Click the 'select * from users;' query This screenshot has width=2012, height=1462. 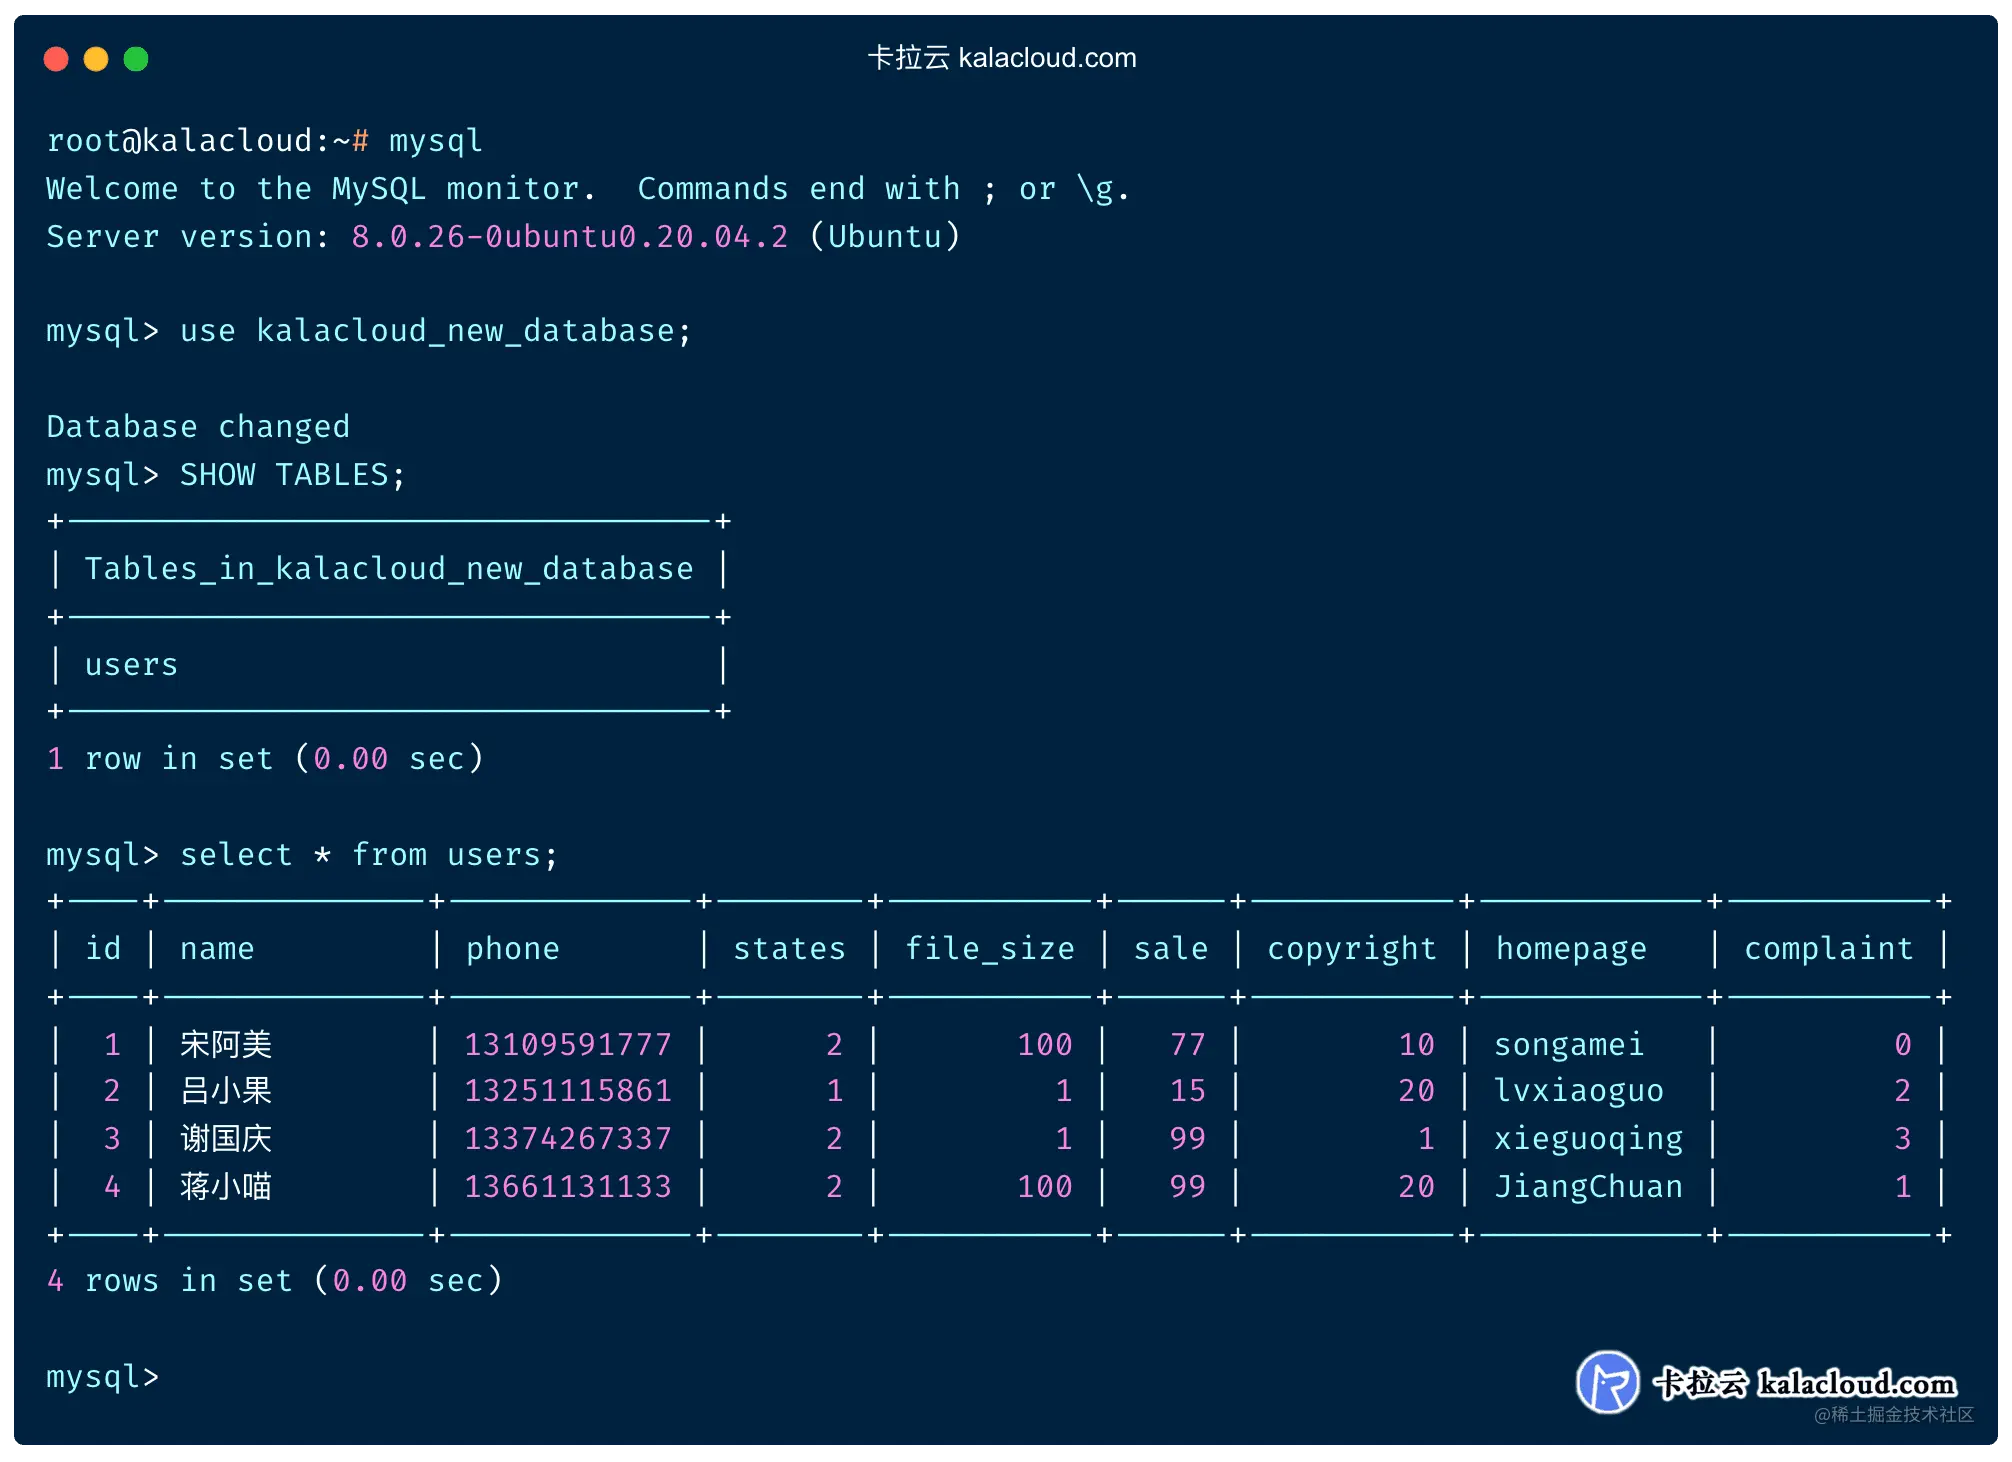click(369, 855)
